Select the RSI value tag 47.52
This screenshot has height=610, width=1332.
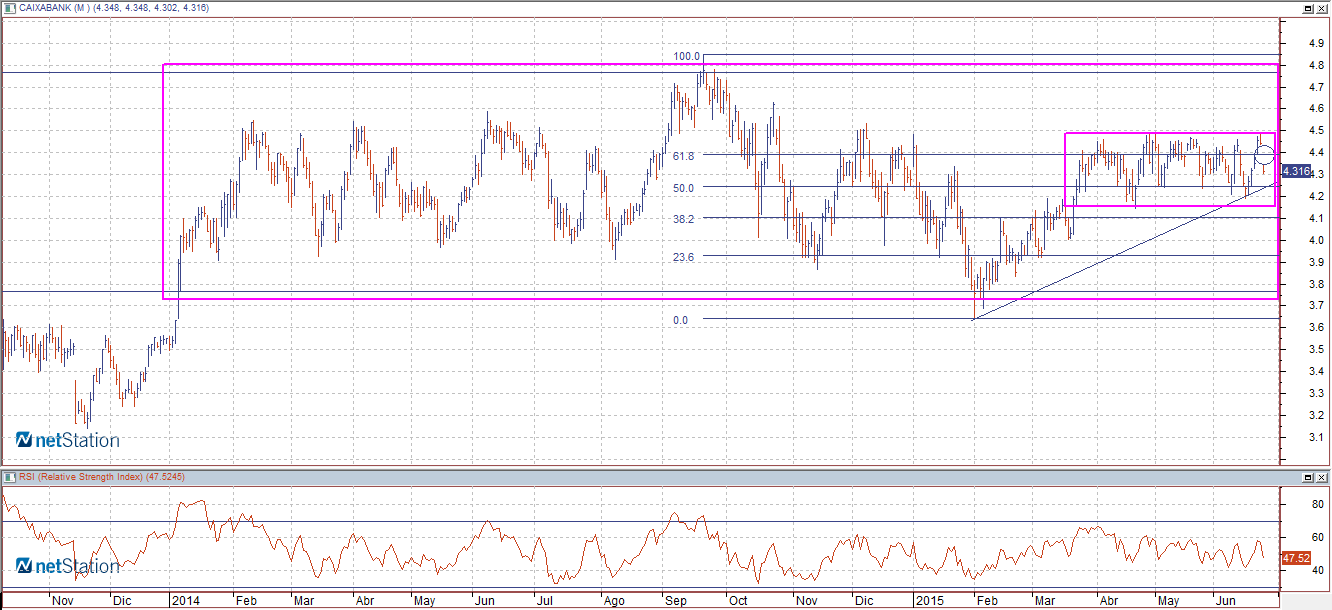pyautogui.click(x=1296, y=558)
